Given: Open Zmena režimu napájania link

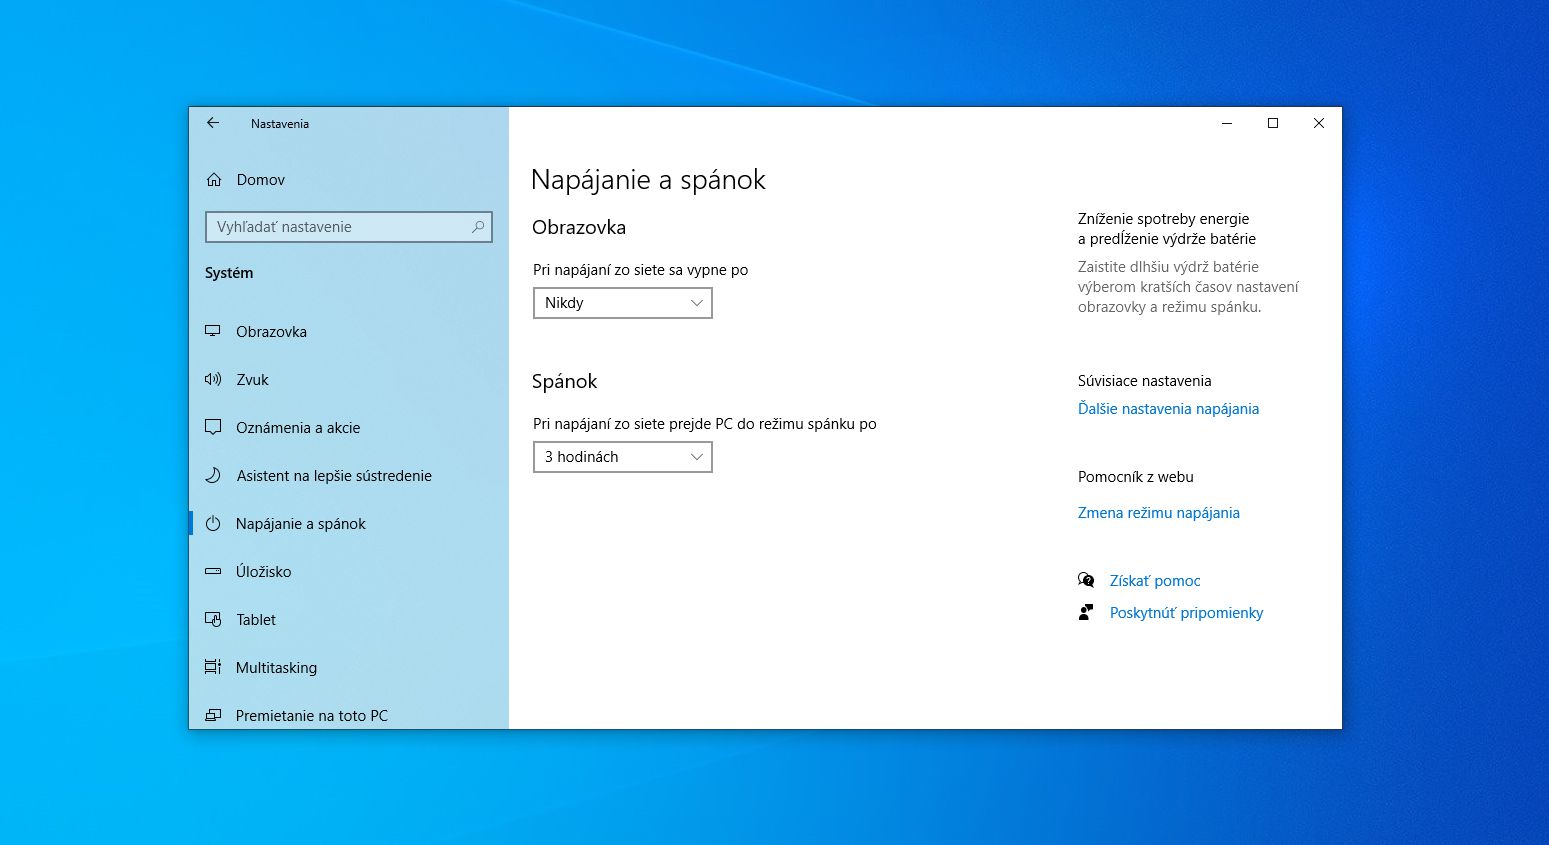Looking at the screenshot, I should 1158,513.
